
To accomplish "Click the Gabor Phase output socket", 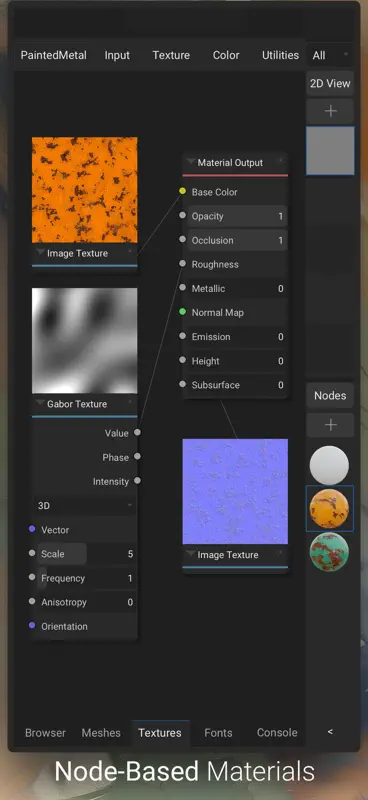I will 137,457.
